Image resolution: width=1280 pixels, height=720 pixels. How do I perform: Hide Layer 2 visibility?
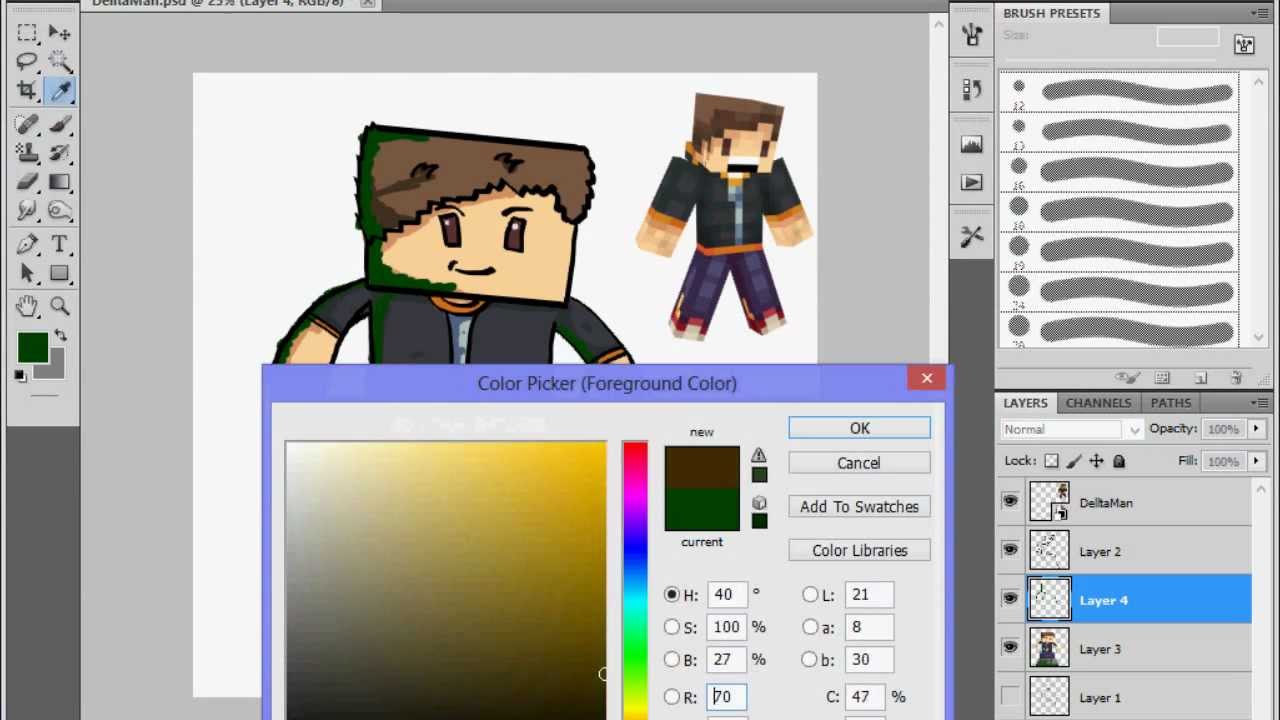tap(1010, 551)
